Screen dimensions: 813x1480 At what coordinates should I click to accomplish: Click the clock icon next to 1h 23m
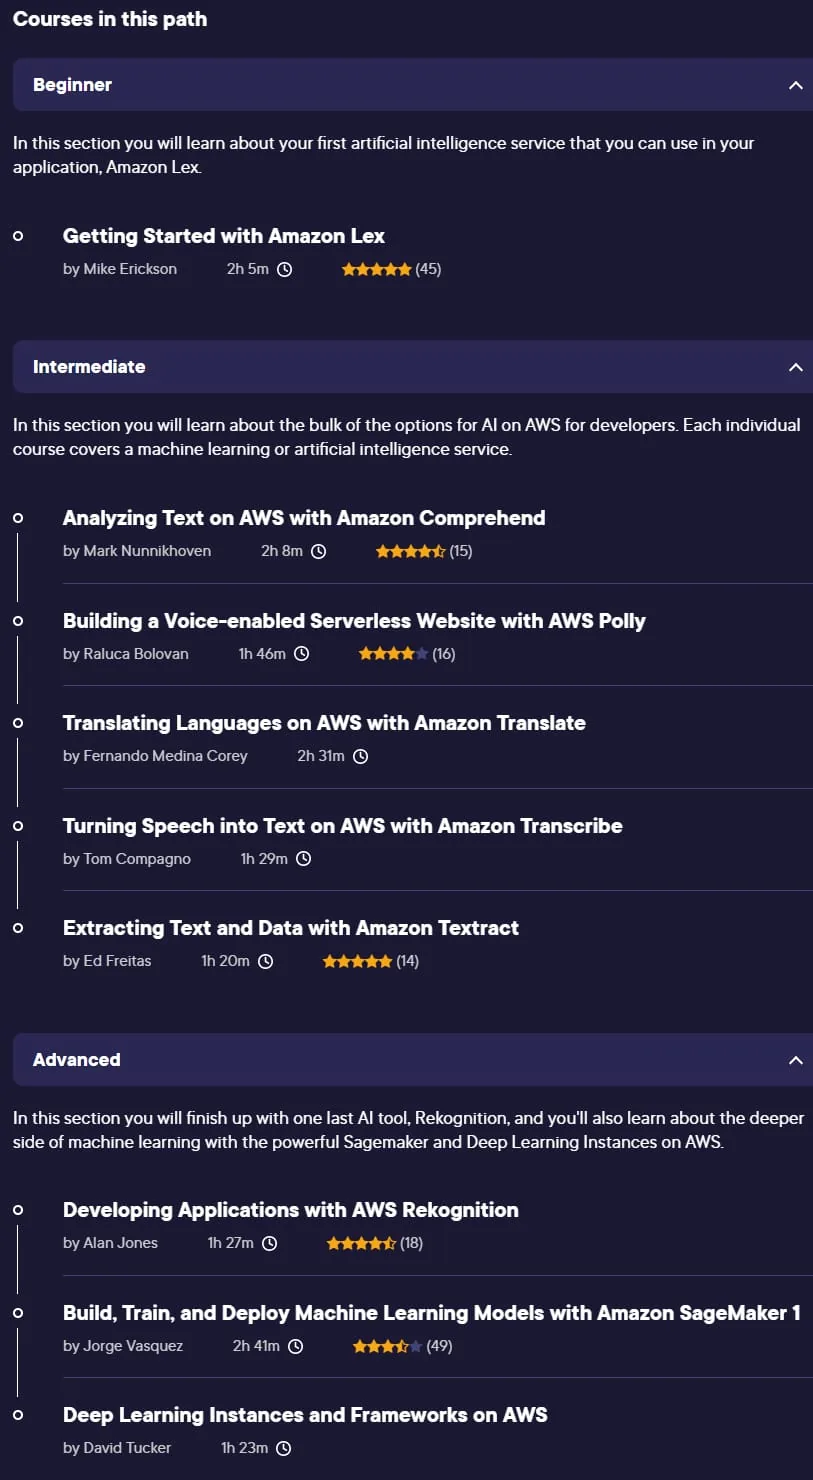(x=284, y=1448)
